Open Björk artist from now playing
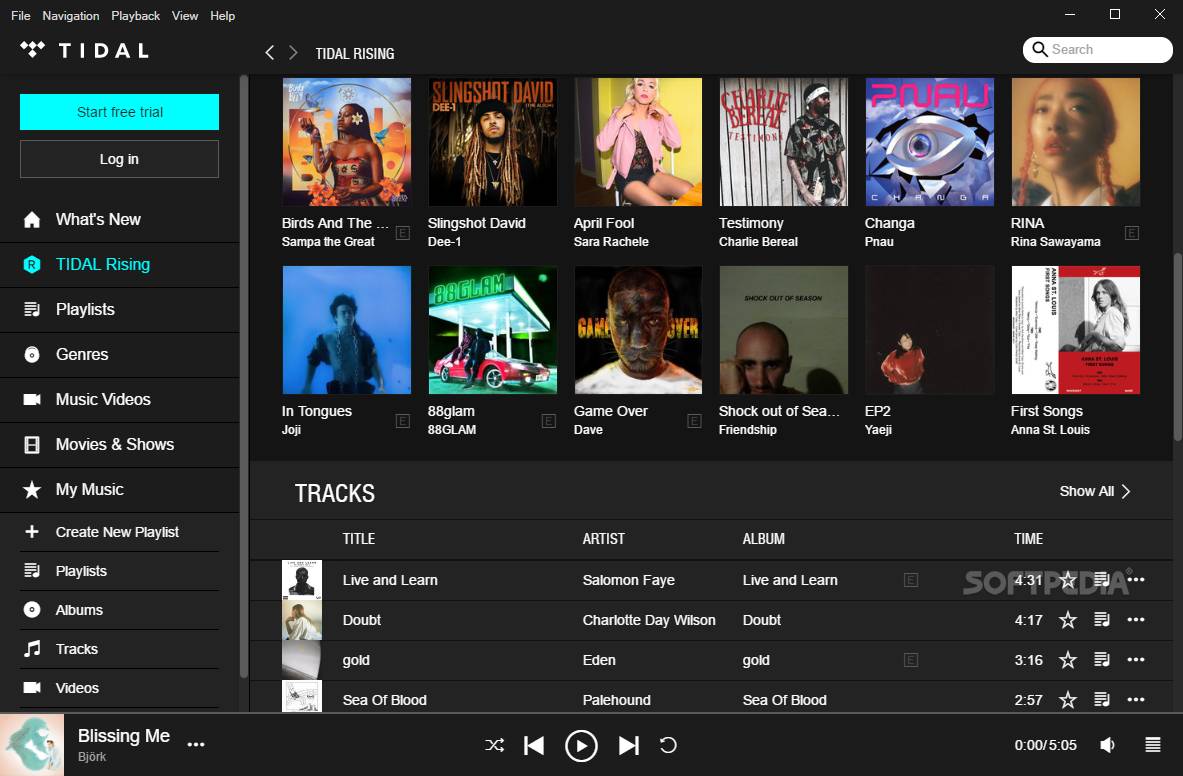This screenshot has width=1183, height=776. [92, 756]
